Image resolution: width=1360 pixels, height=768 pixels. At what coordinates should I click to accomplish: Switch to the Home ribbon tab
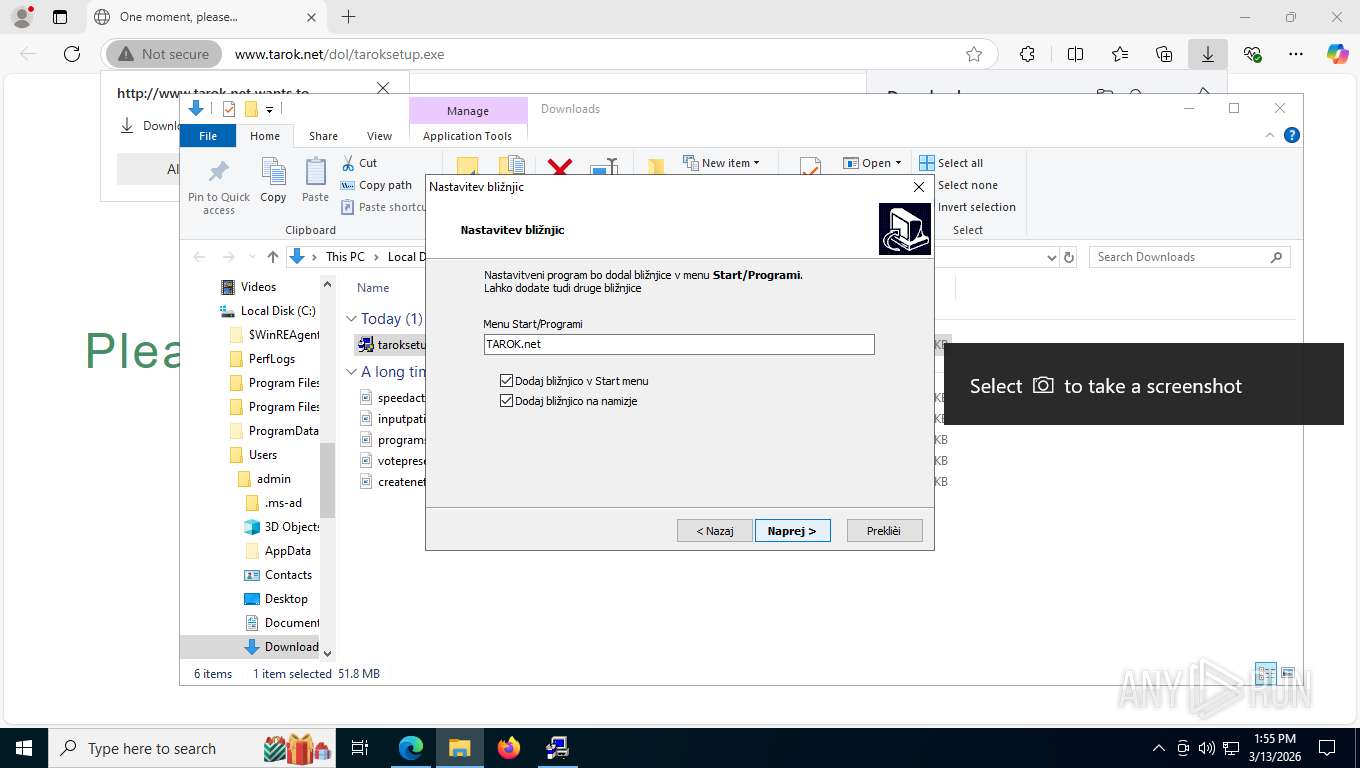[x=265, y=136]
